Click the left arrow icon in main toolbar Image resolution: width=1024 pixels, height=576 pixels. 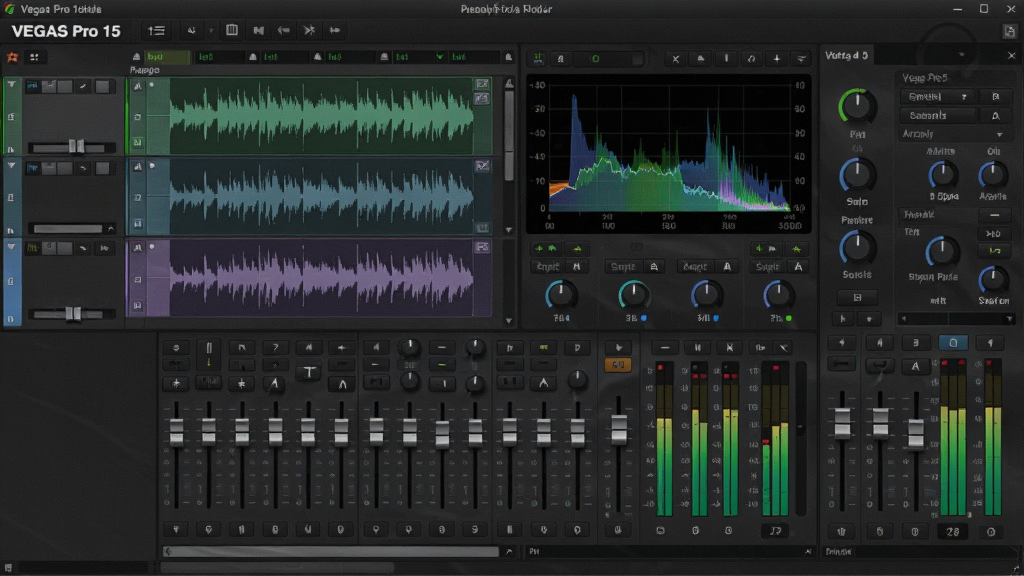[283, 30]
